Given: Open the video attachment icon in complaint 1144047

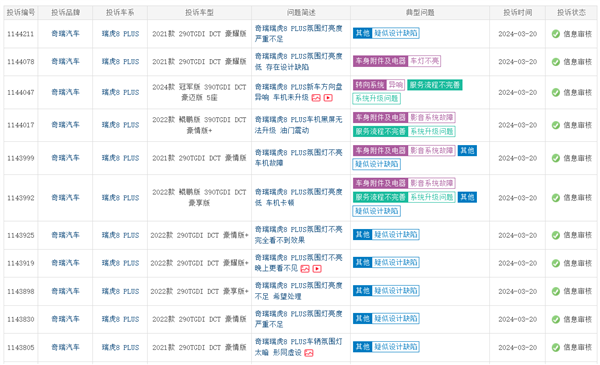Looking at the screenshot, I should click(x=328, y=98).
